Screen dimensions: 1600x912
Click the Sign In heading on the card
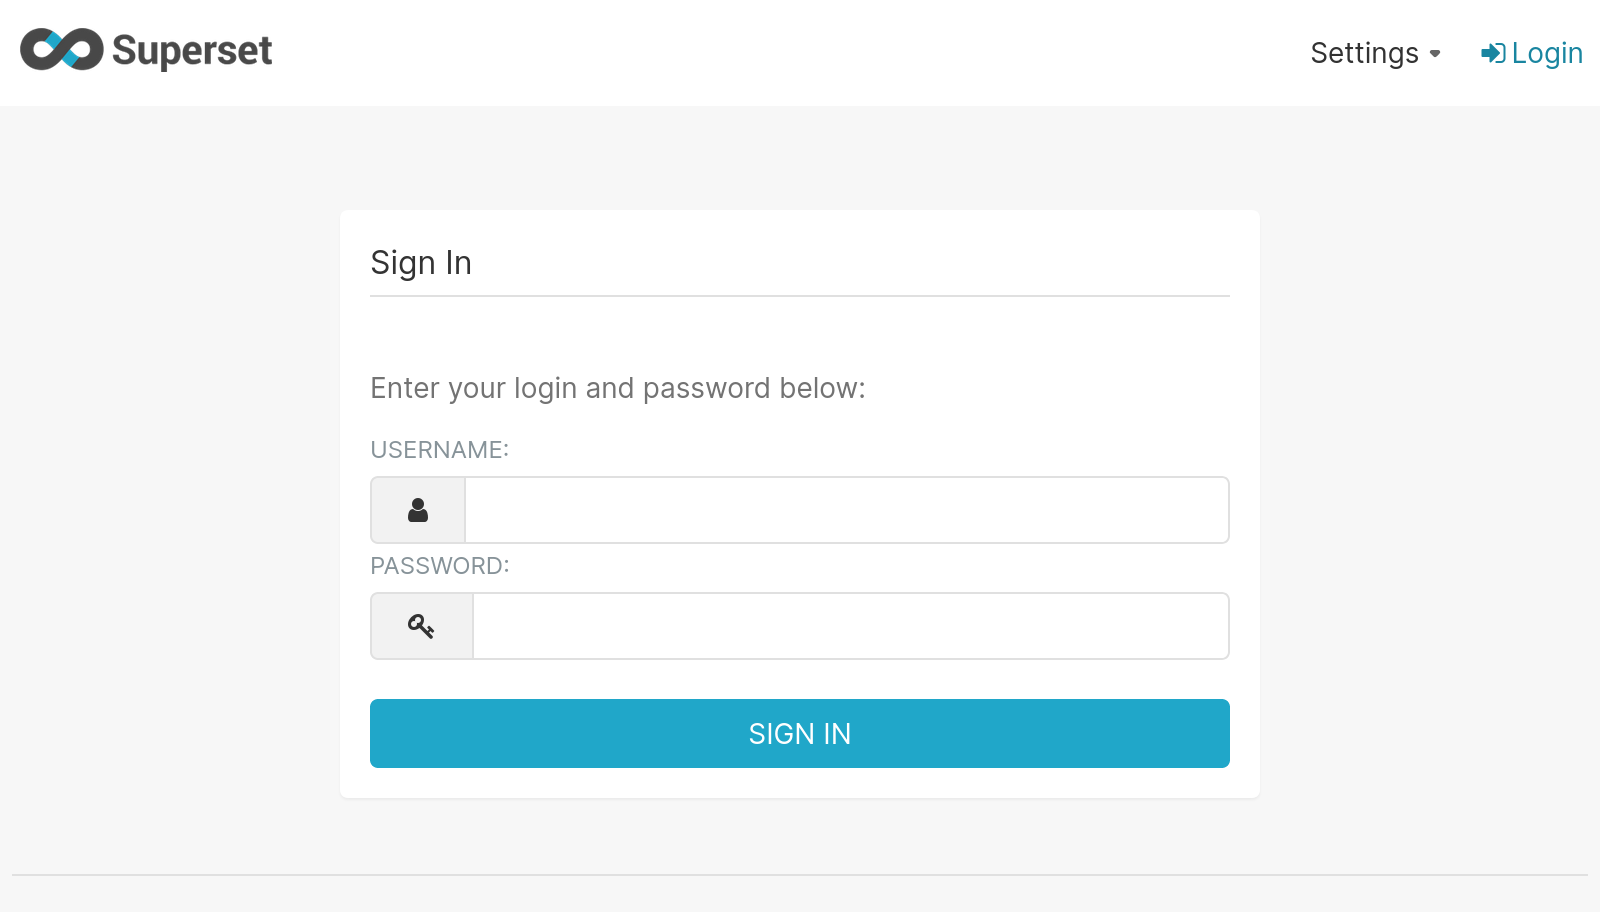(420, 263)
